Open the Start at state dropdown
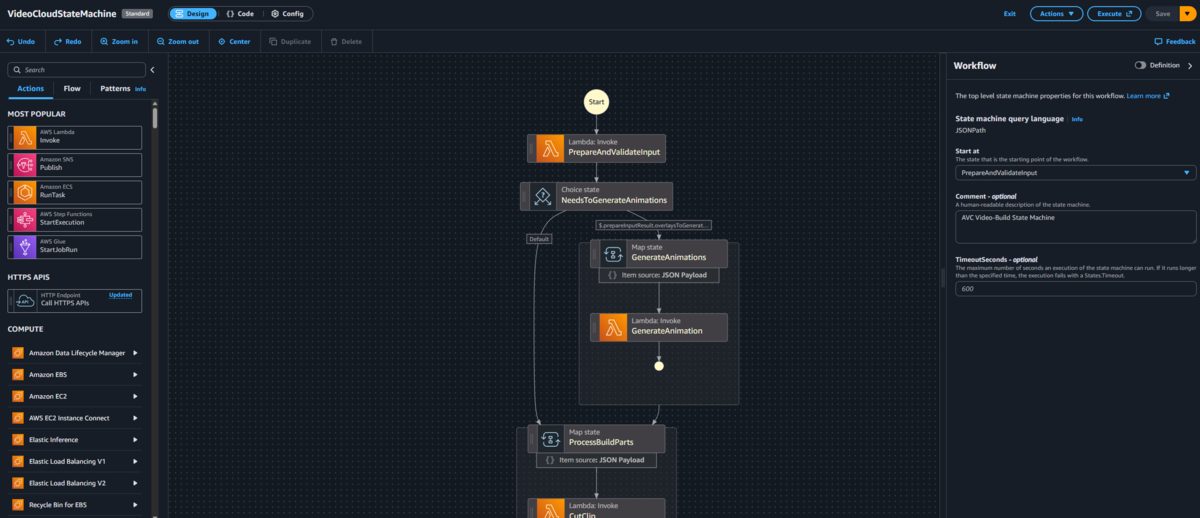This screenshot has height=518, width=1200. tap(1075, 173)
